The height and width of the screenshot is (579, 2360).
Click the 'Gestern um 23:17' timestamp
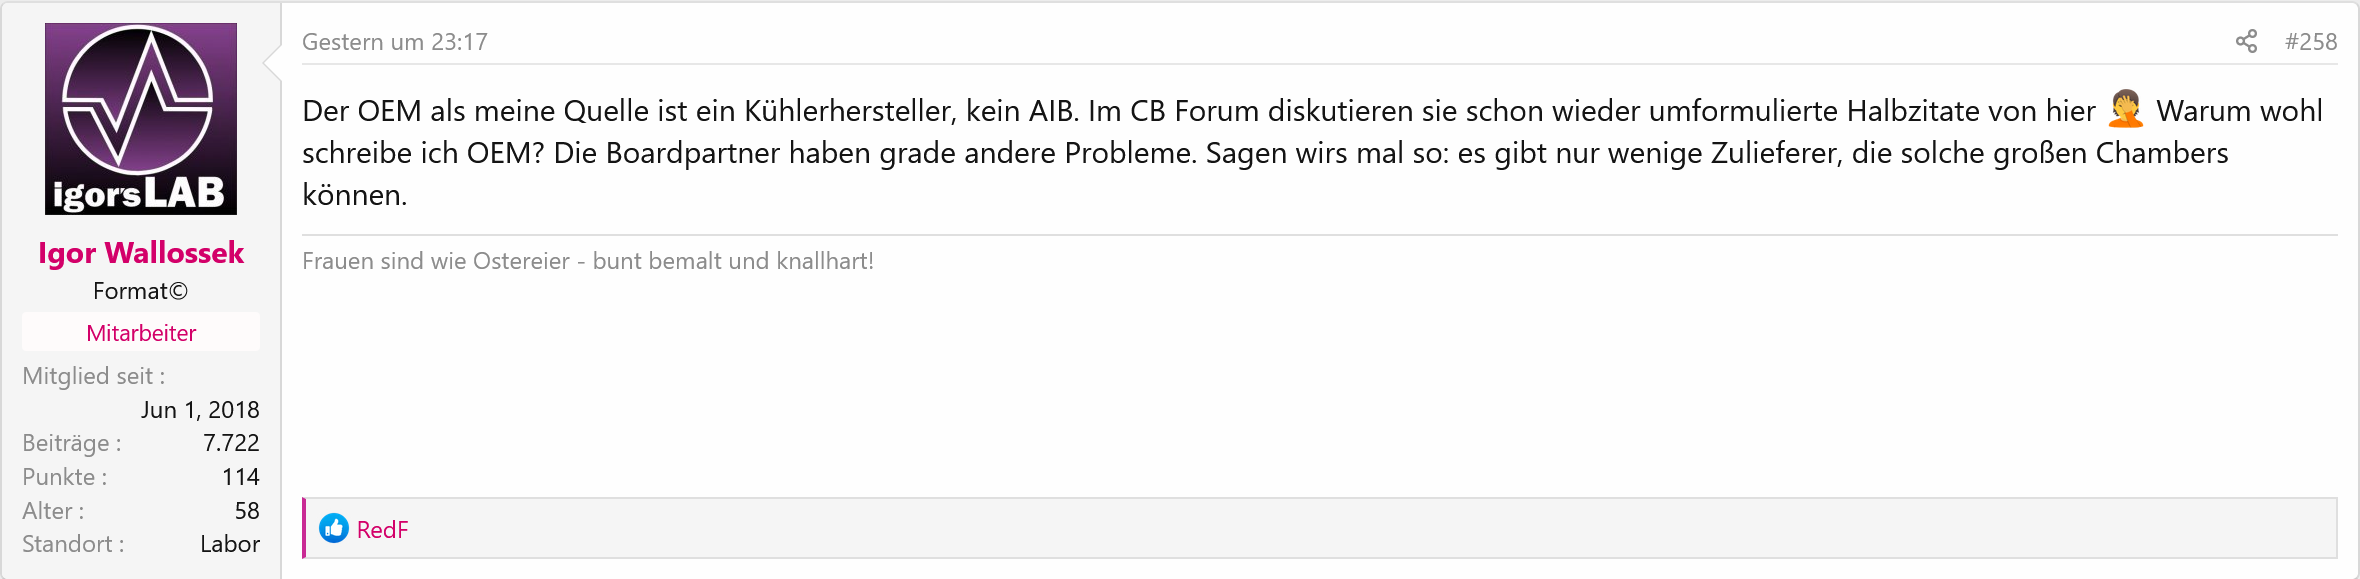coord(395,42)
